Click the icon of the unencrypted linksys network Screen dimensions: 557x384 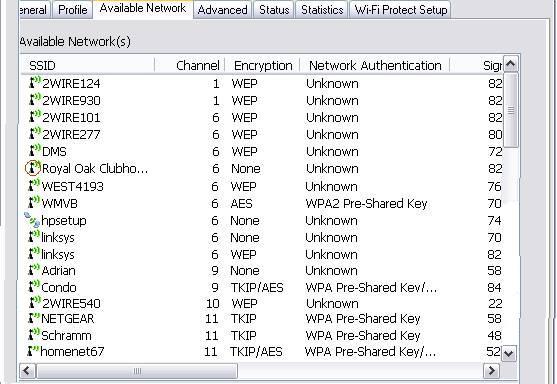pos(34,237)
